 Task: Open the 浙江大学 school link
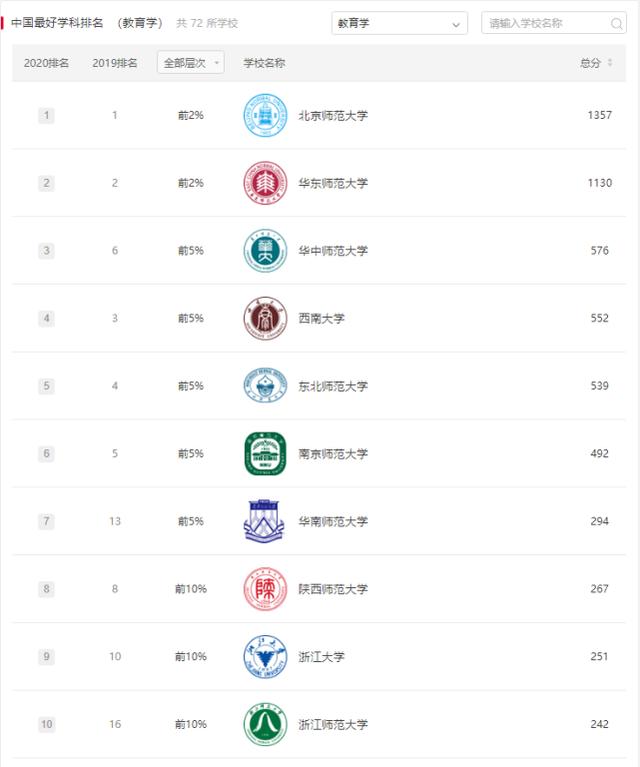pos(321,656)
